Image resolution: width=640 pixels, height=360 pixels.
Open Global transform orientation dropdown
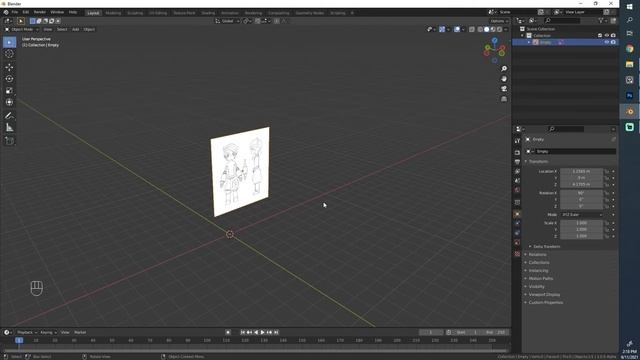point(227,21)
